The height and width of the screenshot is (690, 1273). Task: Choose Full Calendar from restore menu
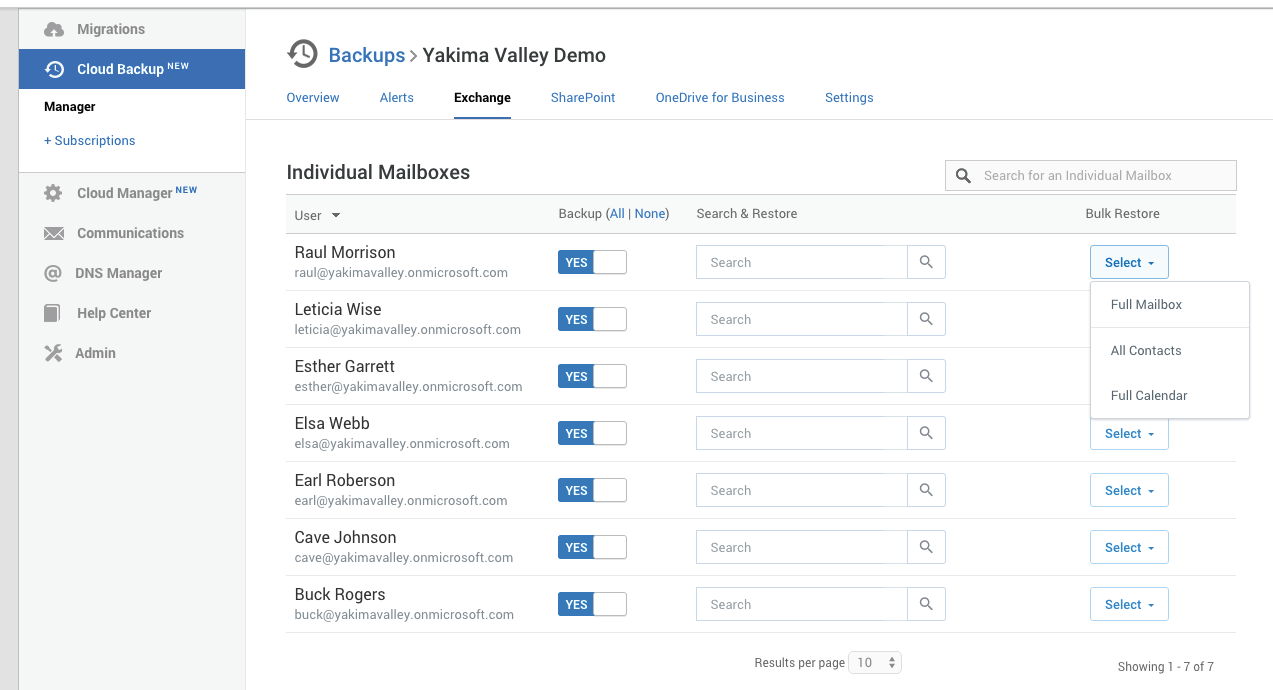coord(1170,395)
